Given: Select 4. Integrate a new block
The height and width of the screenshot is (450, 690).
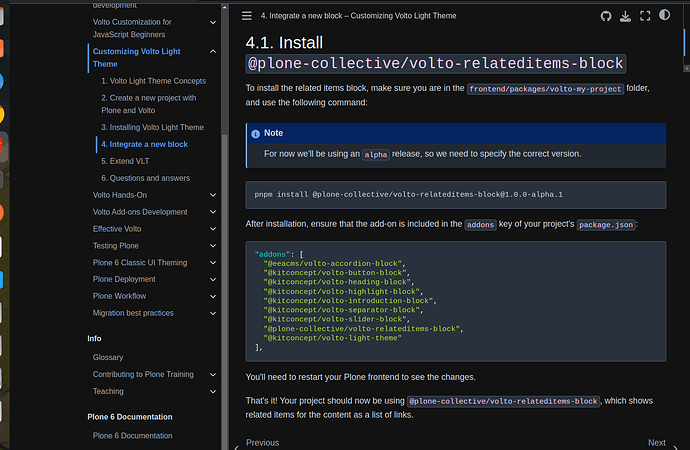Looking at the screenshot, I should pyautogui.click(x=144, y=144).
